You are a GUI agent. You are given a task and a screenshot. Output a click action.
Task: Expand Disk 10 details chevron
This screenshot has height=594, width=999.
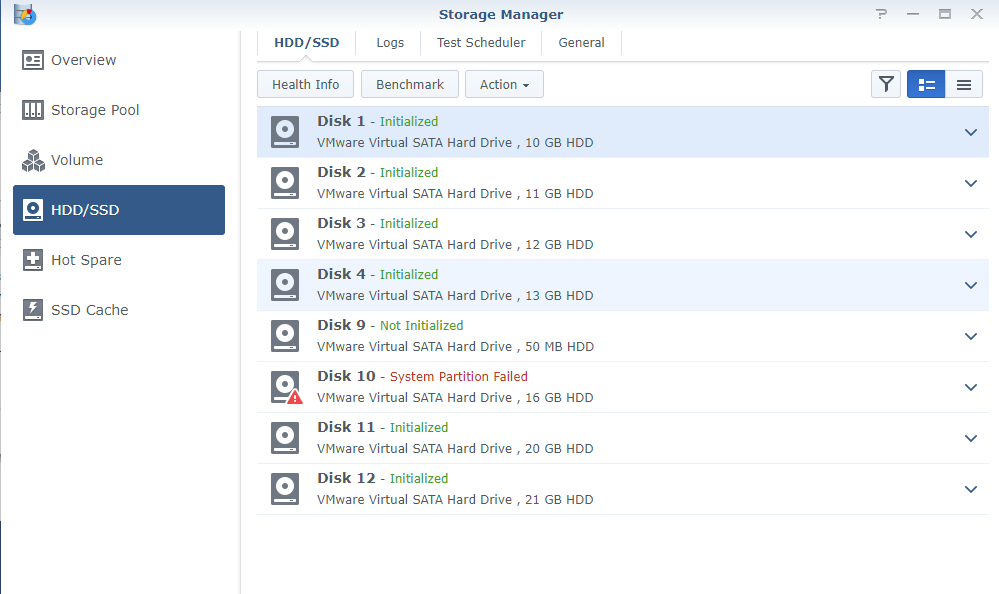coord(970,387)
